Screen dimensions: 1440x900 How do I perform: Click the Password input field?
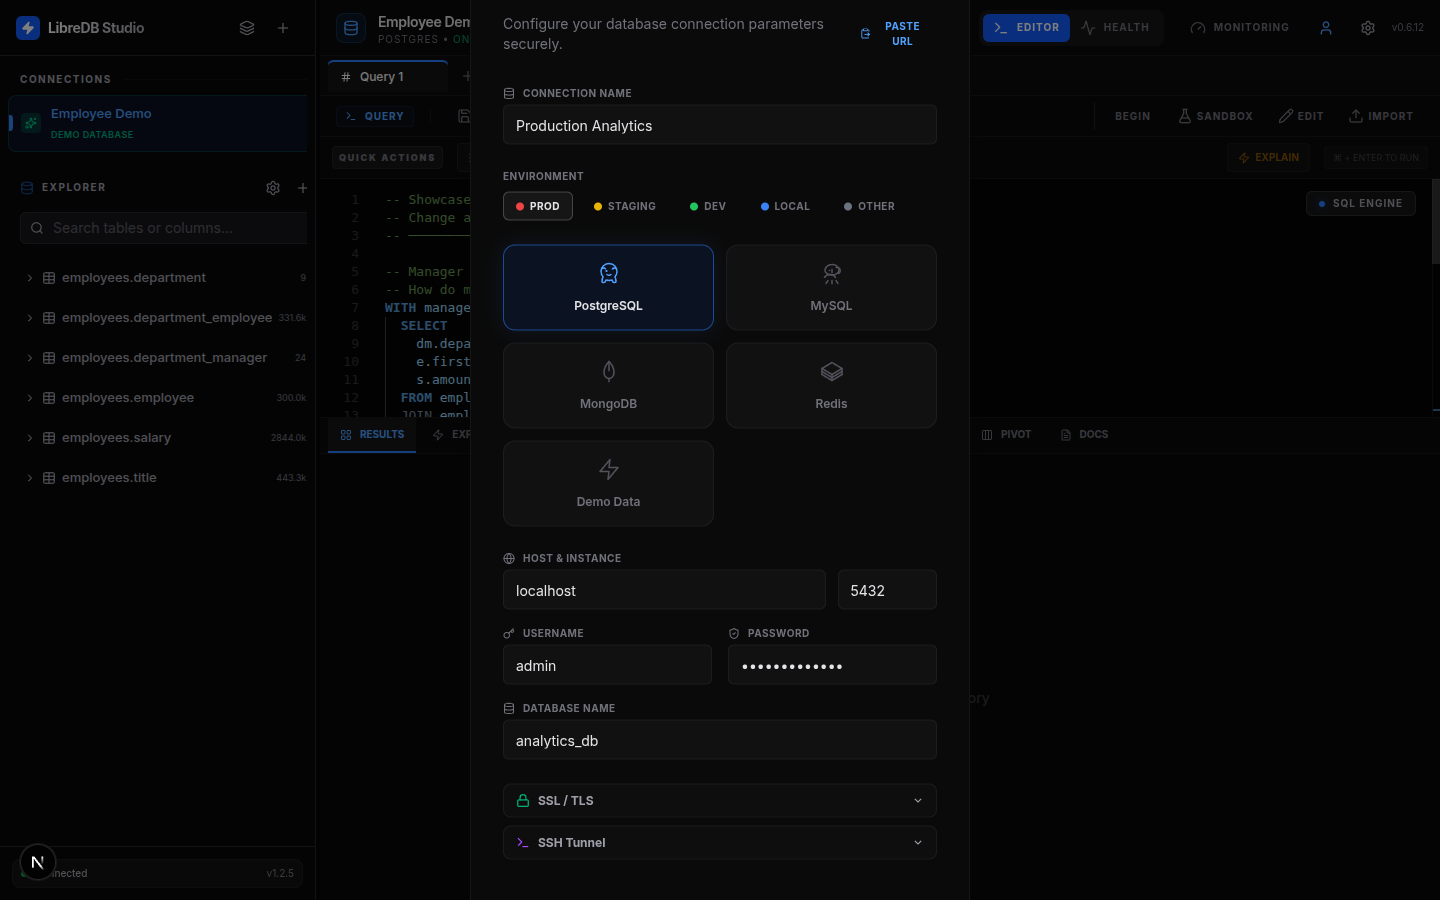pos(832,665)
